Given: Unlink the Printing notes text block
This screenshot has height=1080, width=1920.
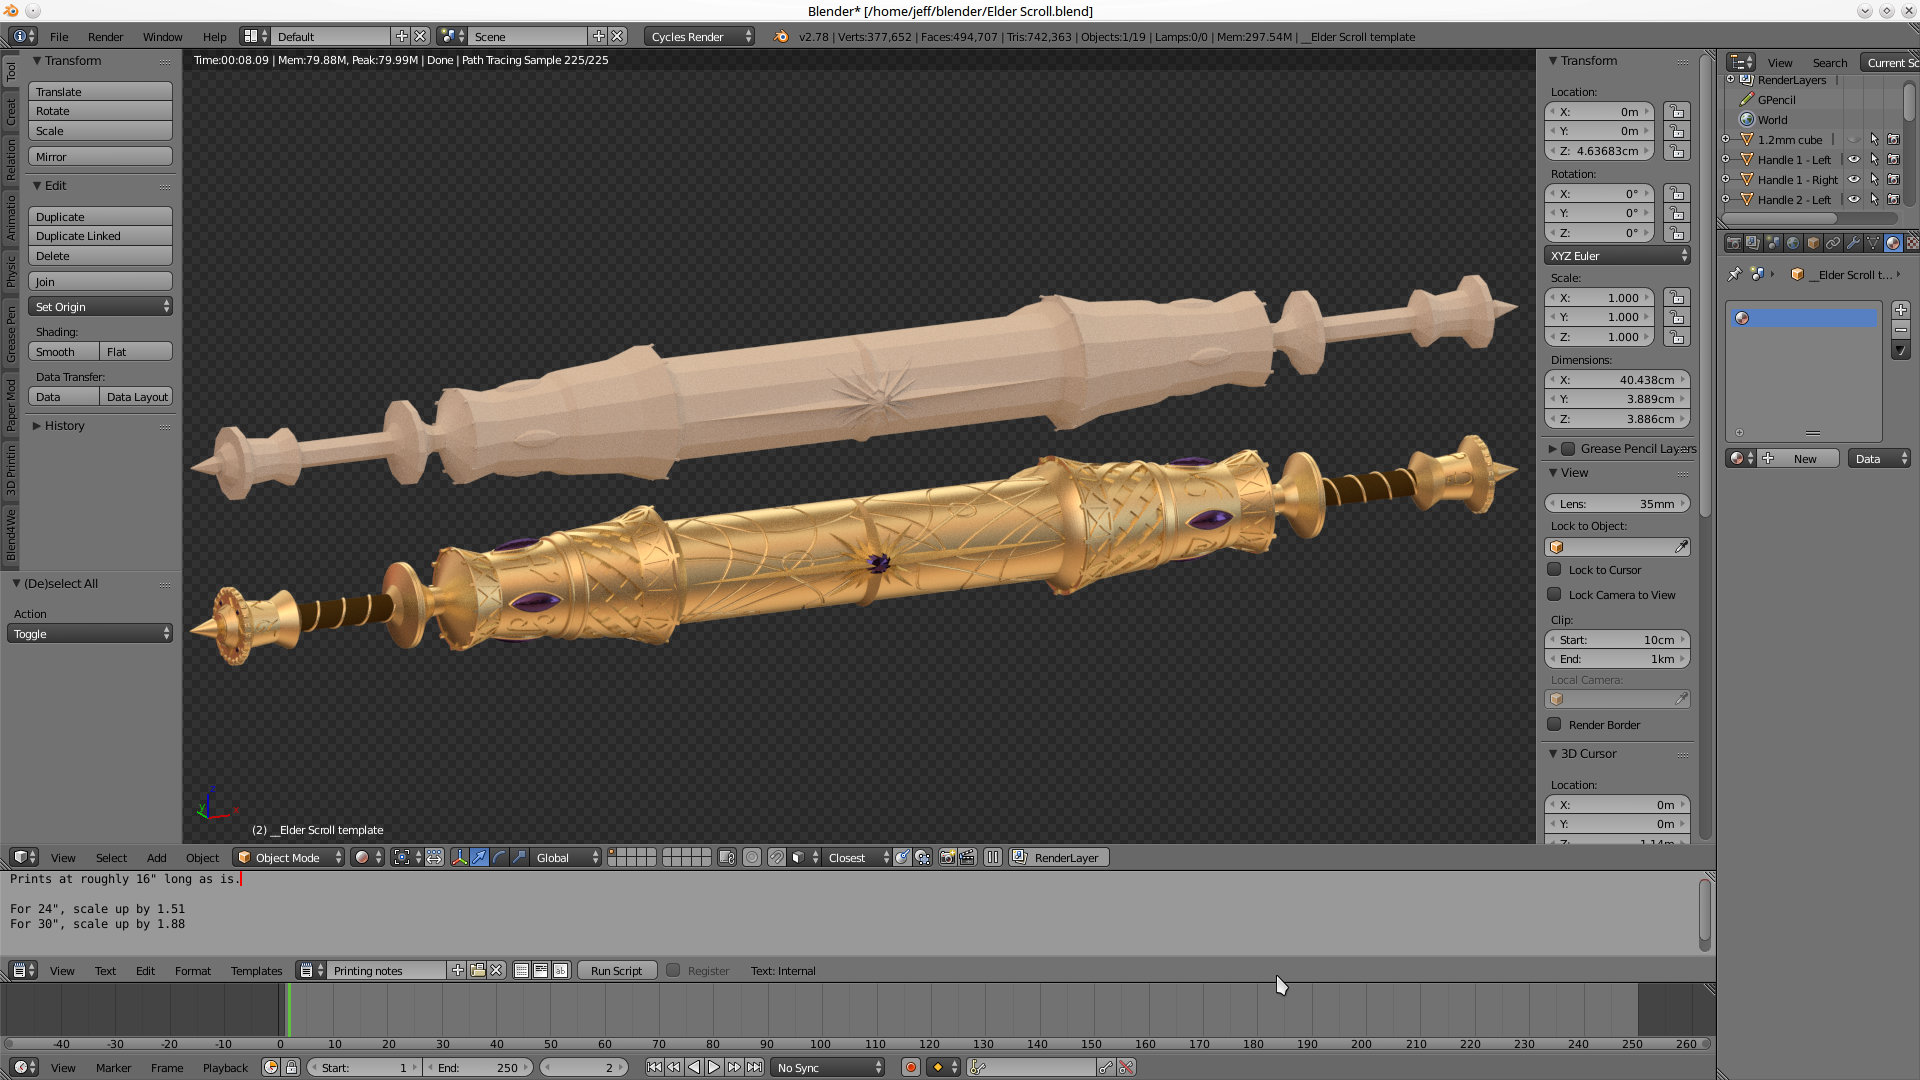Looking at the screenshot, I should pyautogui.click(x=496, y=970).
